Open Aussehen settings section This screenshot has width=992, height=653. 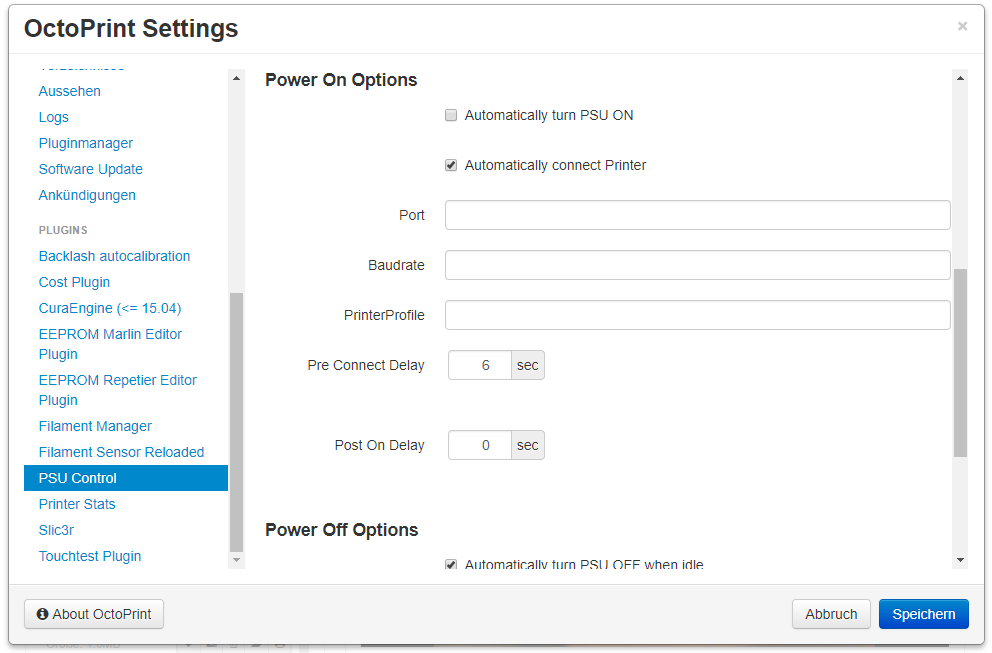coord(70,91)
